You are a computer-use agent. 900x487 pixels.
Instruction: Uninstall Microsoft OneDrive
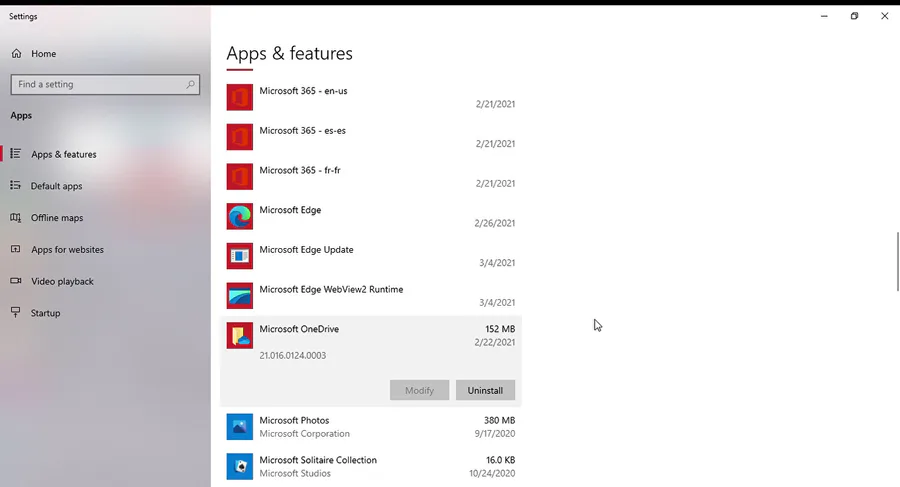485,390
